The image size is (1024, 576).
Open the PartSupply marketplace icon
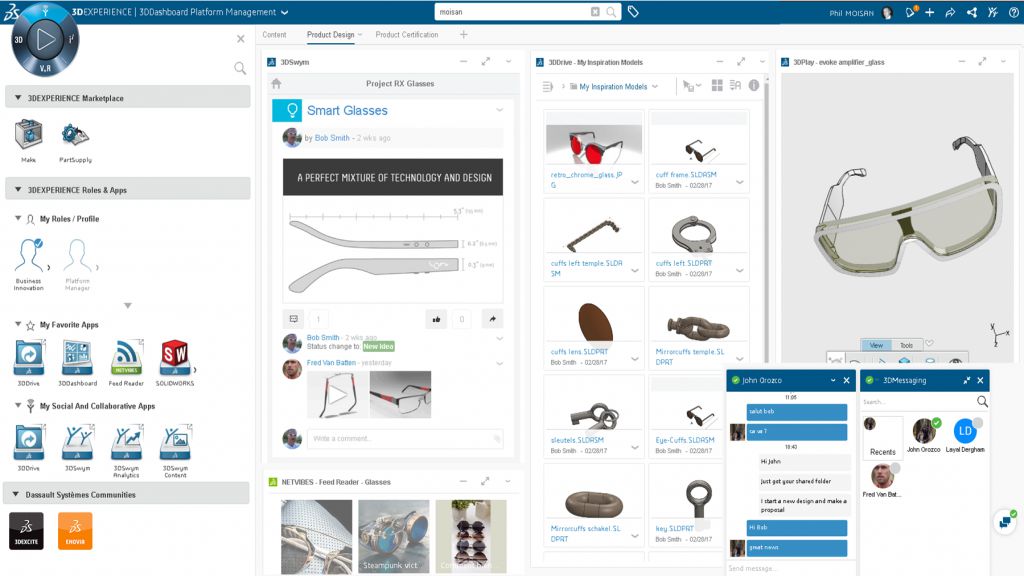tap(75, 135)
